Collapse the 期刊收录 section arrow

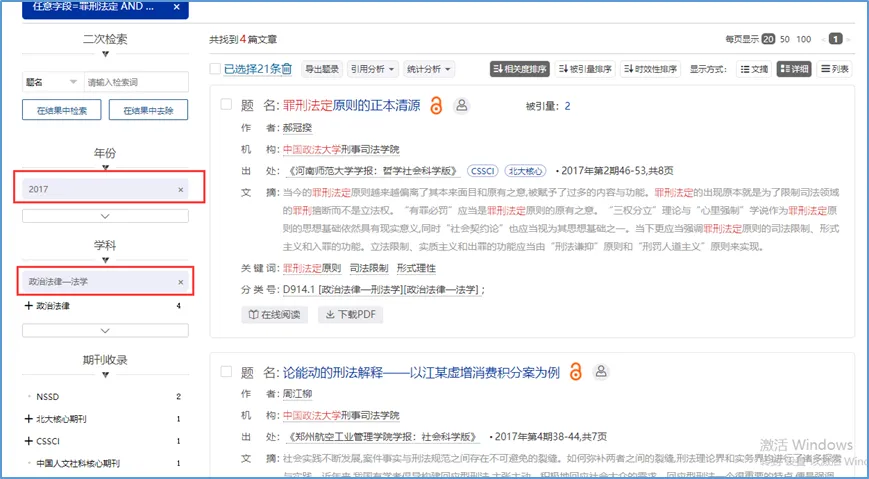[105, 375]
